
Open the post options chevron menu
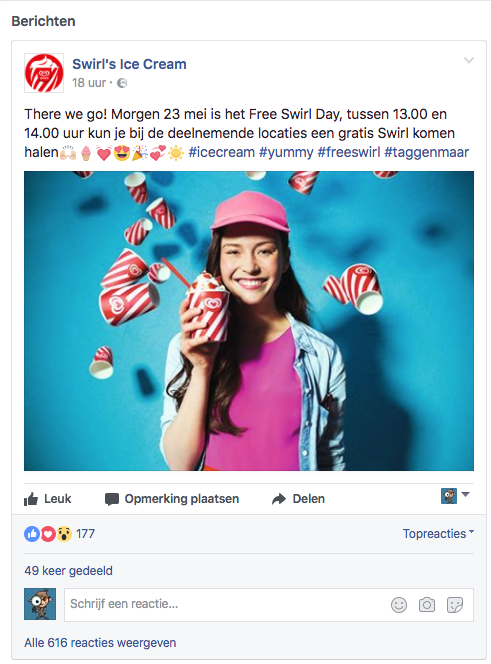(x=469, y=60)
